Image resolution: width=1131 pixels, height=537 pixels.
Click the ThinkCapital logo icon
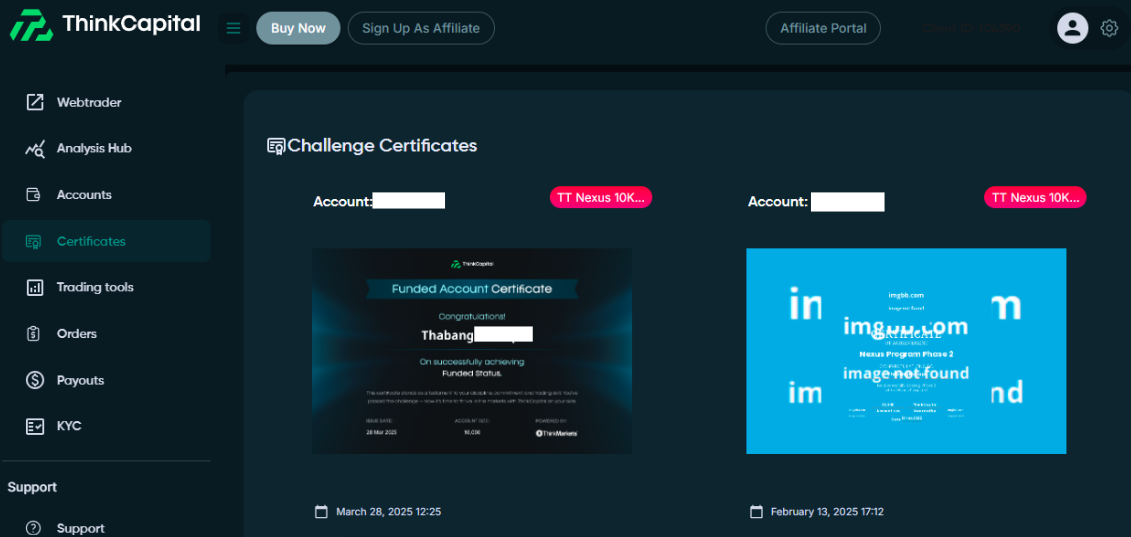(x=31, y=25)
